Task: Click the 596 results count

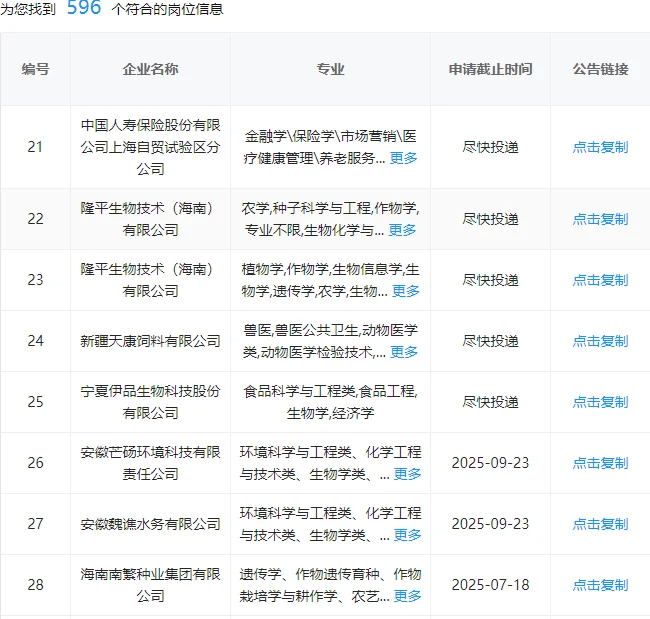Action: click(84, 7)
